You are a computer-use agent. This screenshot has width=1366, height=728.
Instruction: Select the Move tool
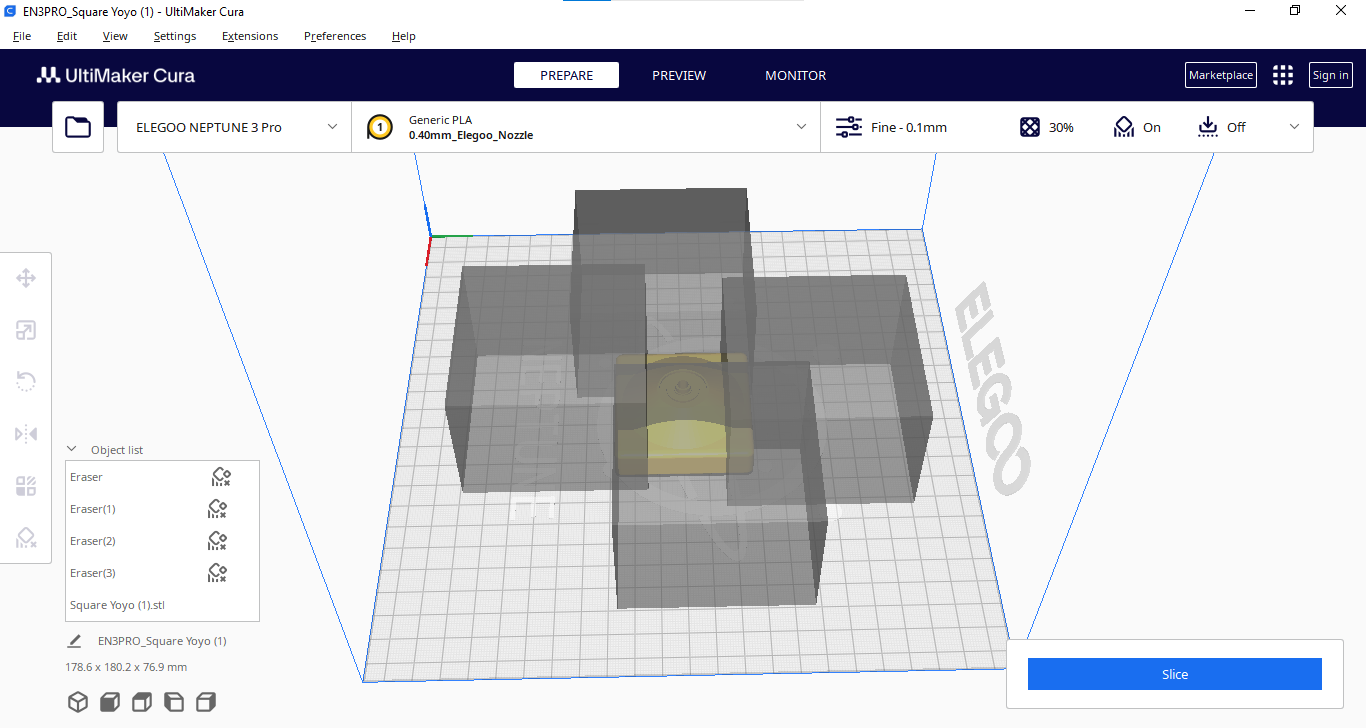coord(25,278)
